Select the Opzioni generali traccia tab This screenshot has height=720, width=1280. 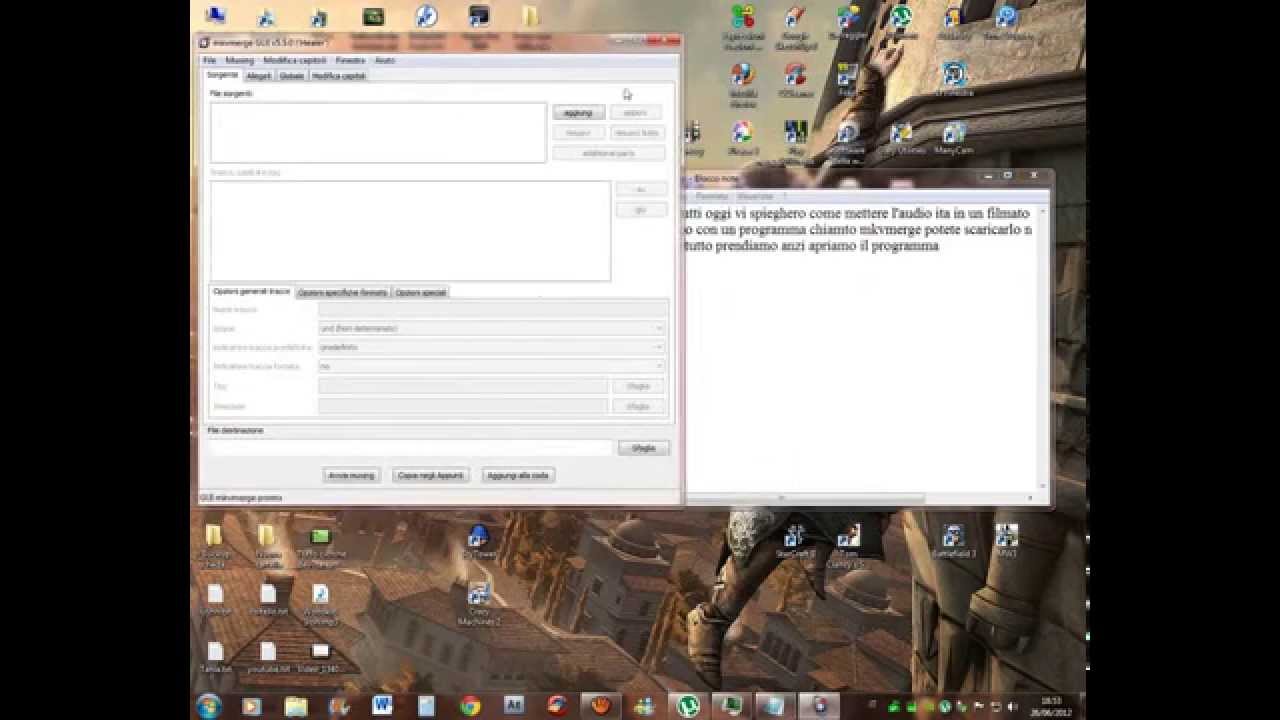[251, 291]
